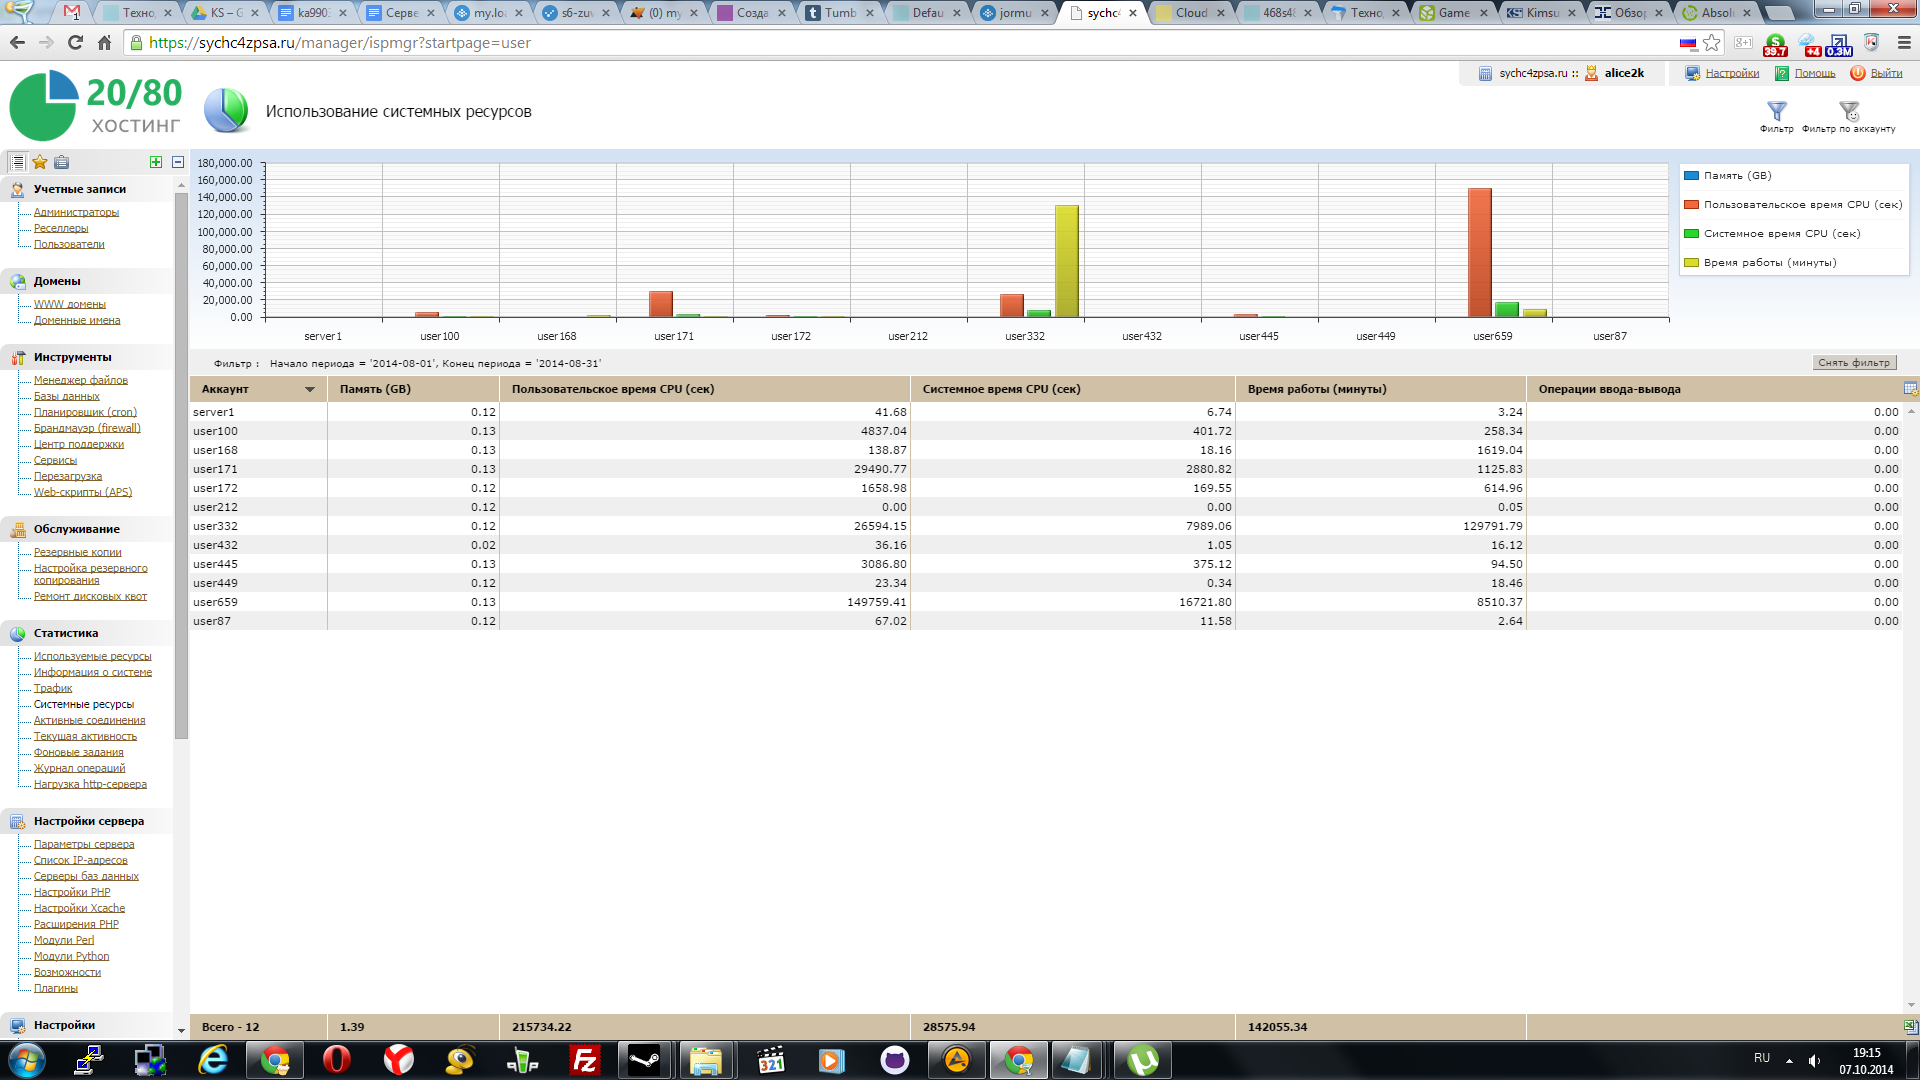Toggle Память (GB) series in chart legend
This screenshot has height=1080, width=1920.
[x=1737, y=175]
